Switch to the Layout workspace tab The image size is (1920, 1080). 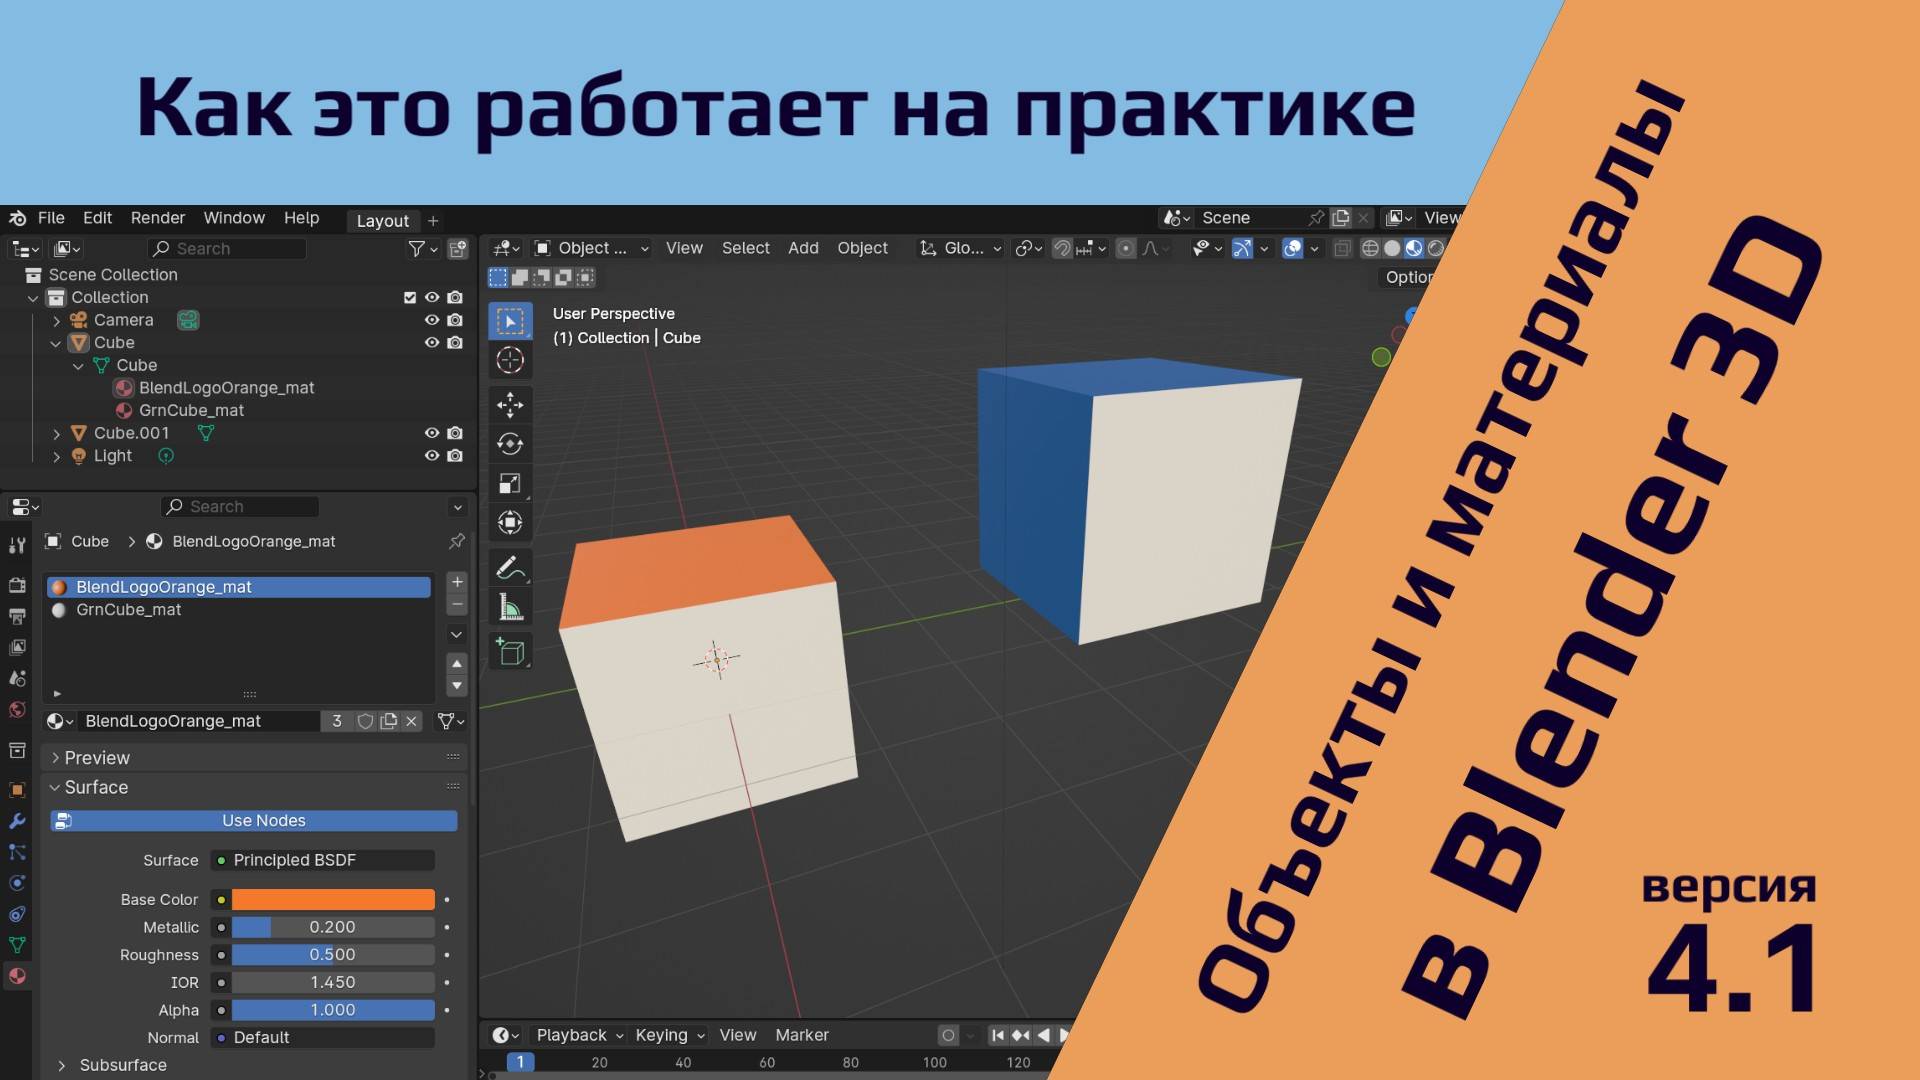[382, 221]
